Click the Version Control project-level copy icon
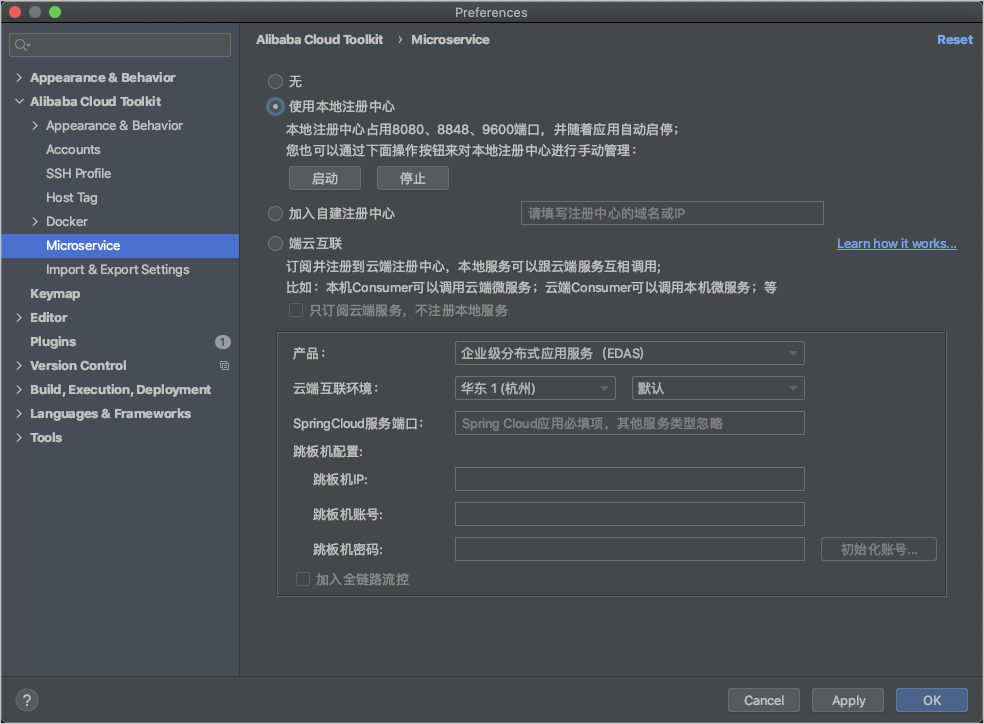This screenshot has width=984, height=724. (224, 365)
